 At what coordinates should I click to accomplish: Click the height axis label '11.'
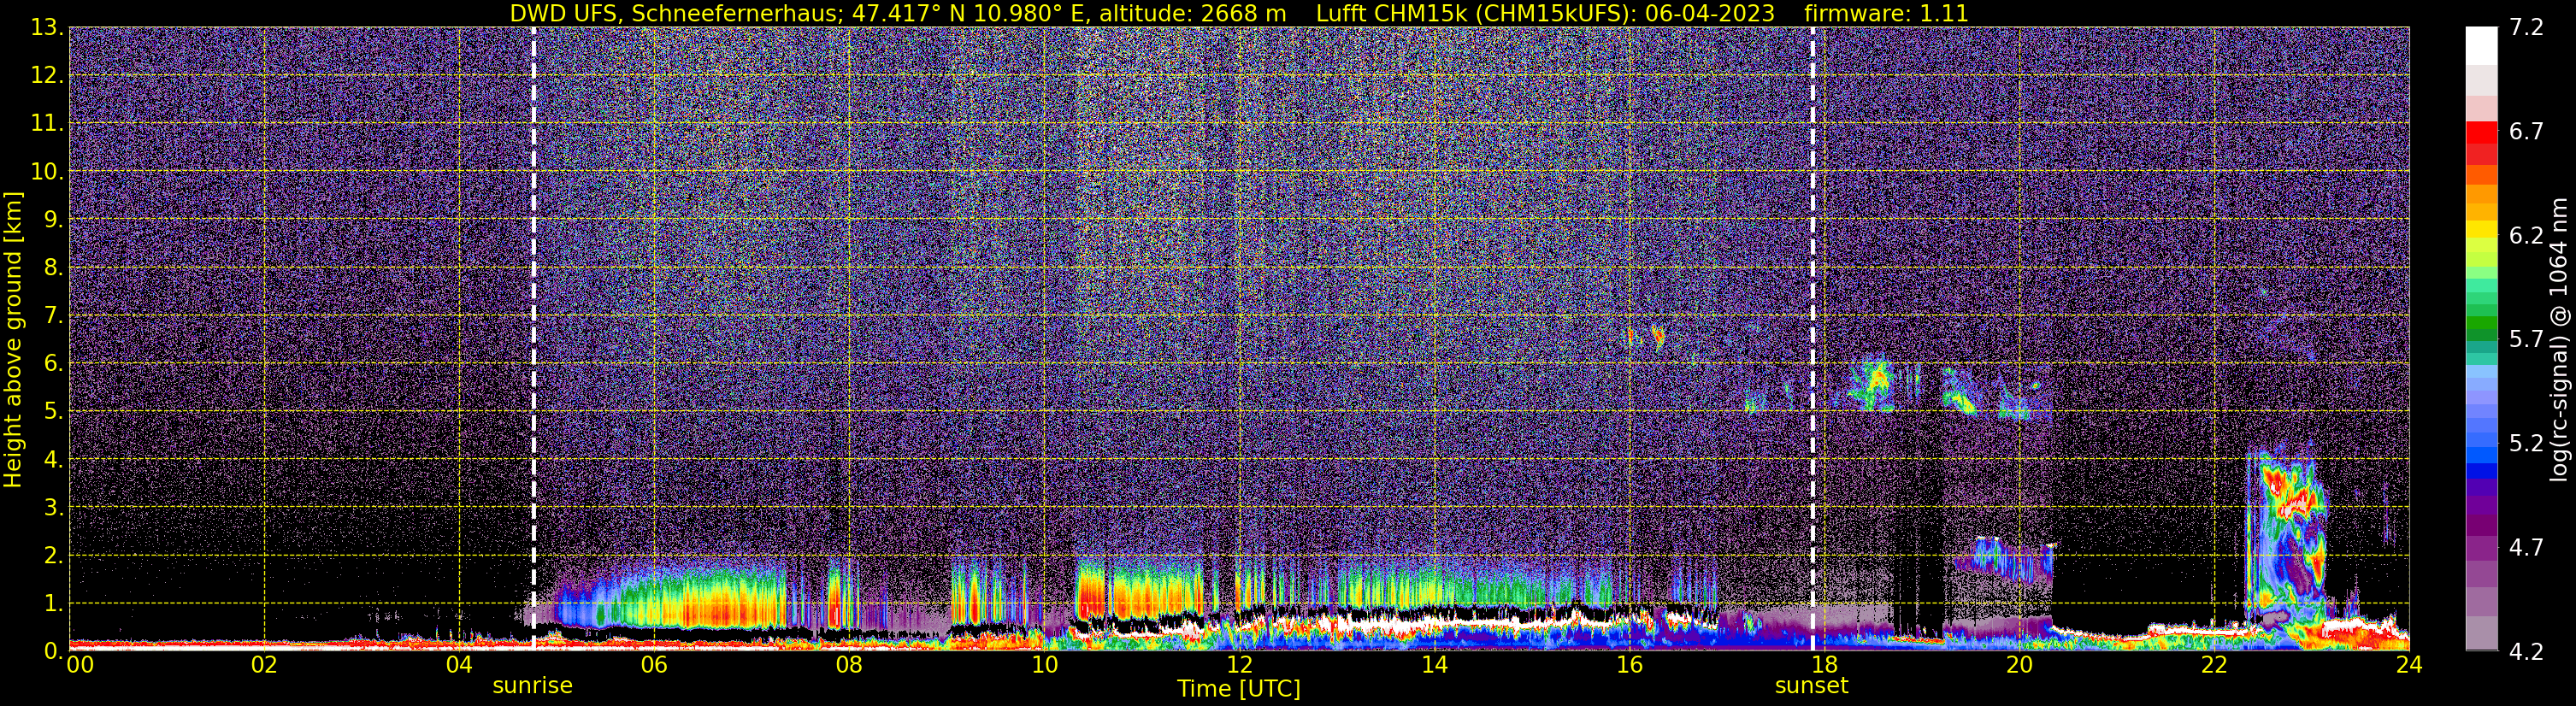point(47,124)
